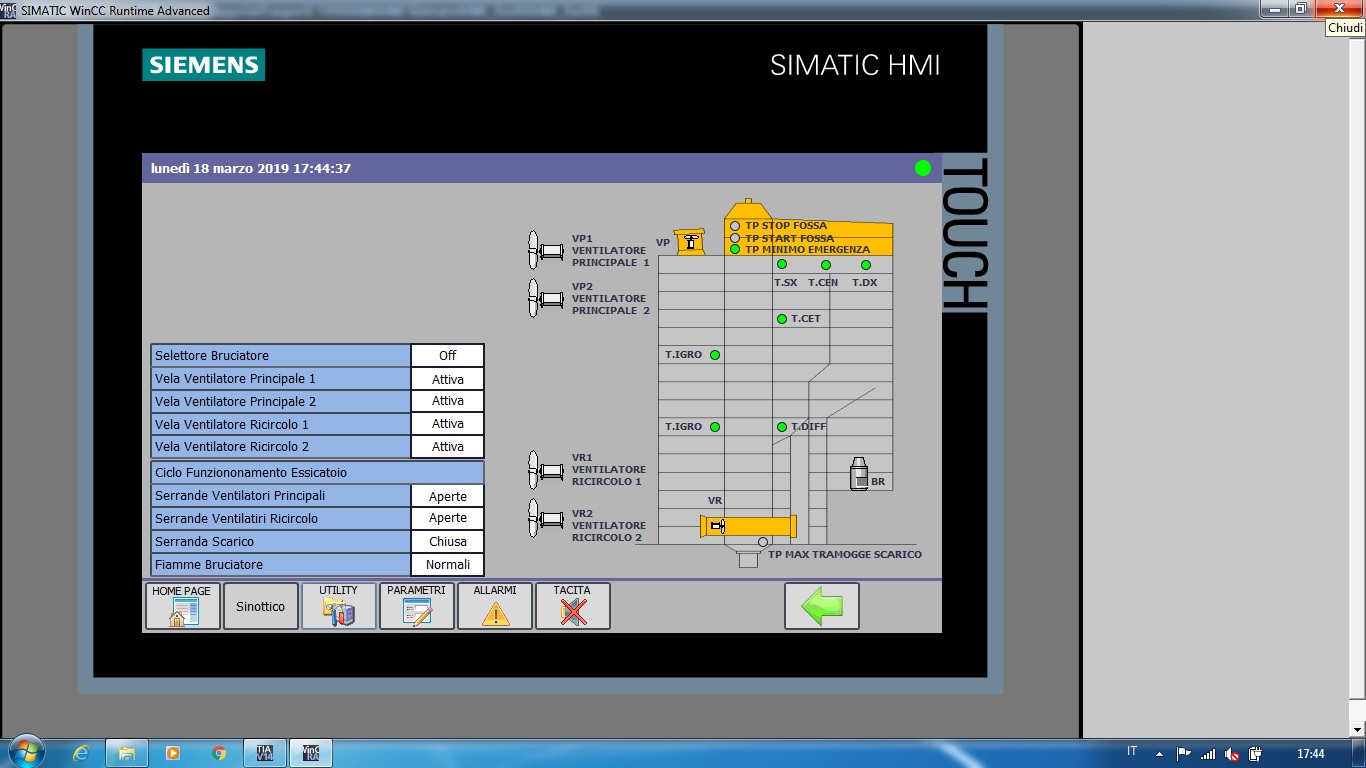The image size is (1366, 768).
Task: Click the lower T.IGRO indicator dot
Action: [715, 427]
